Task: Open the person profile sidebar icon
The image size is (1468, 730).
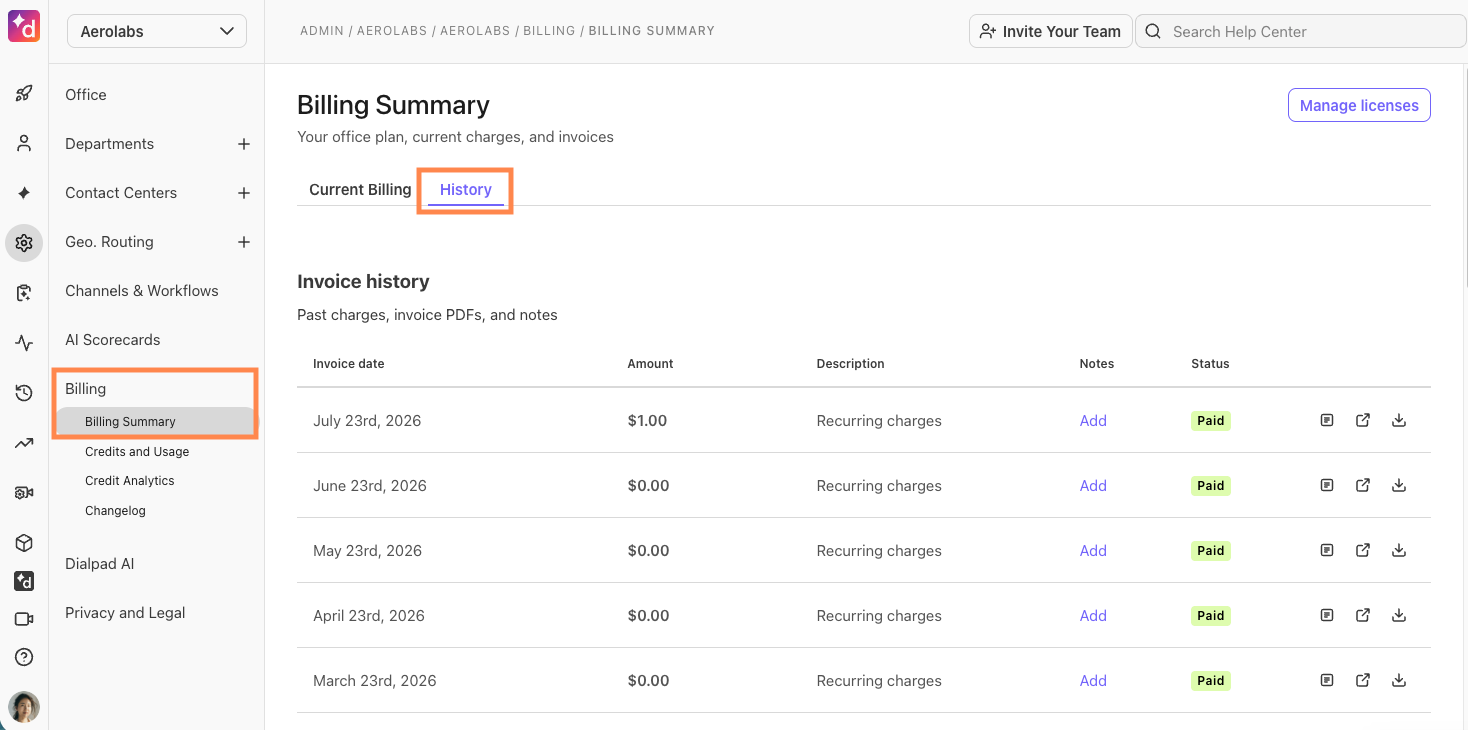Action: (x=24, y=143)
